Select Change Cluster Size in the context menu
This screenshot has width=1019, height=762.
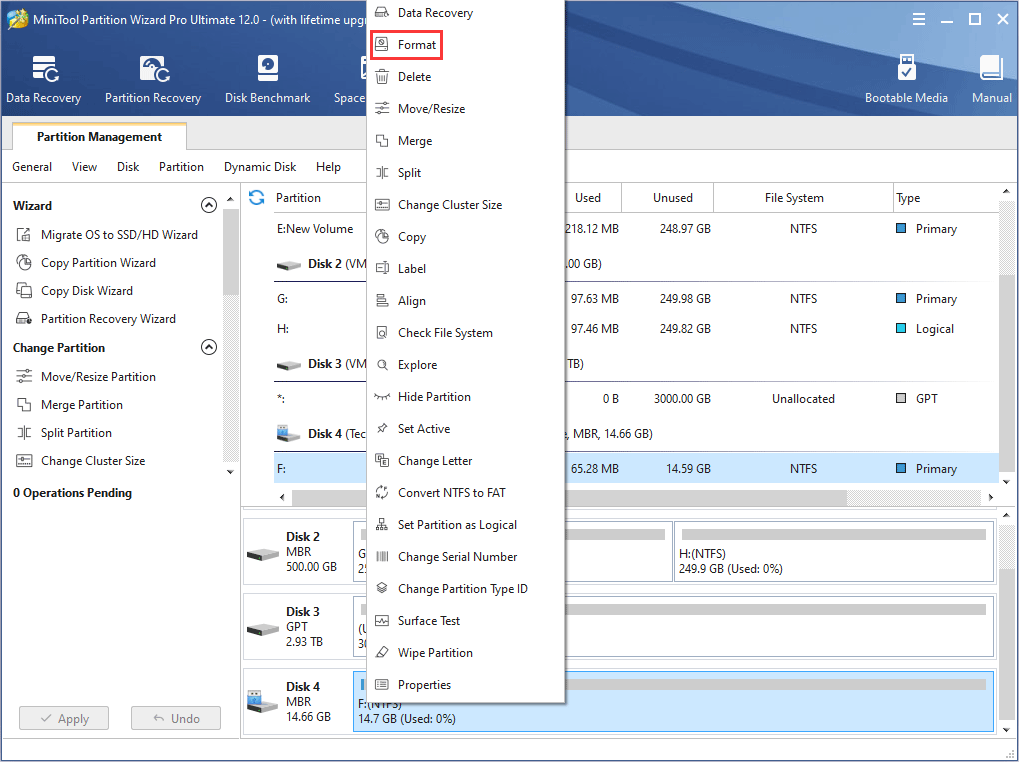click(x=465, y=205)
